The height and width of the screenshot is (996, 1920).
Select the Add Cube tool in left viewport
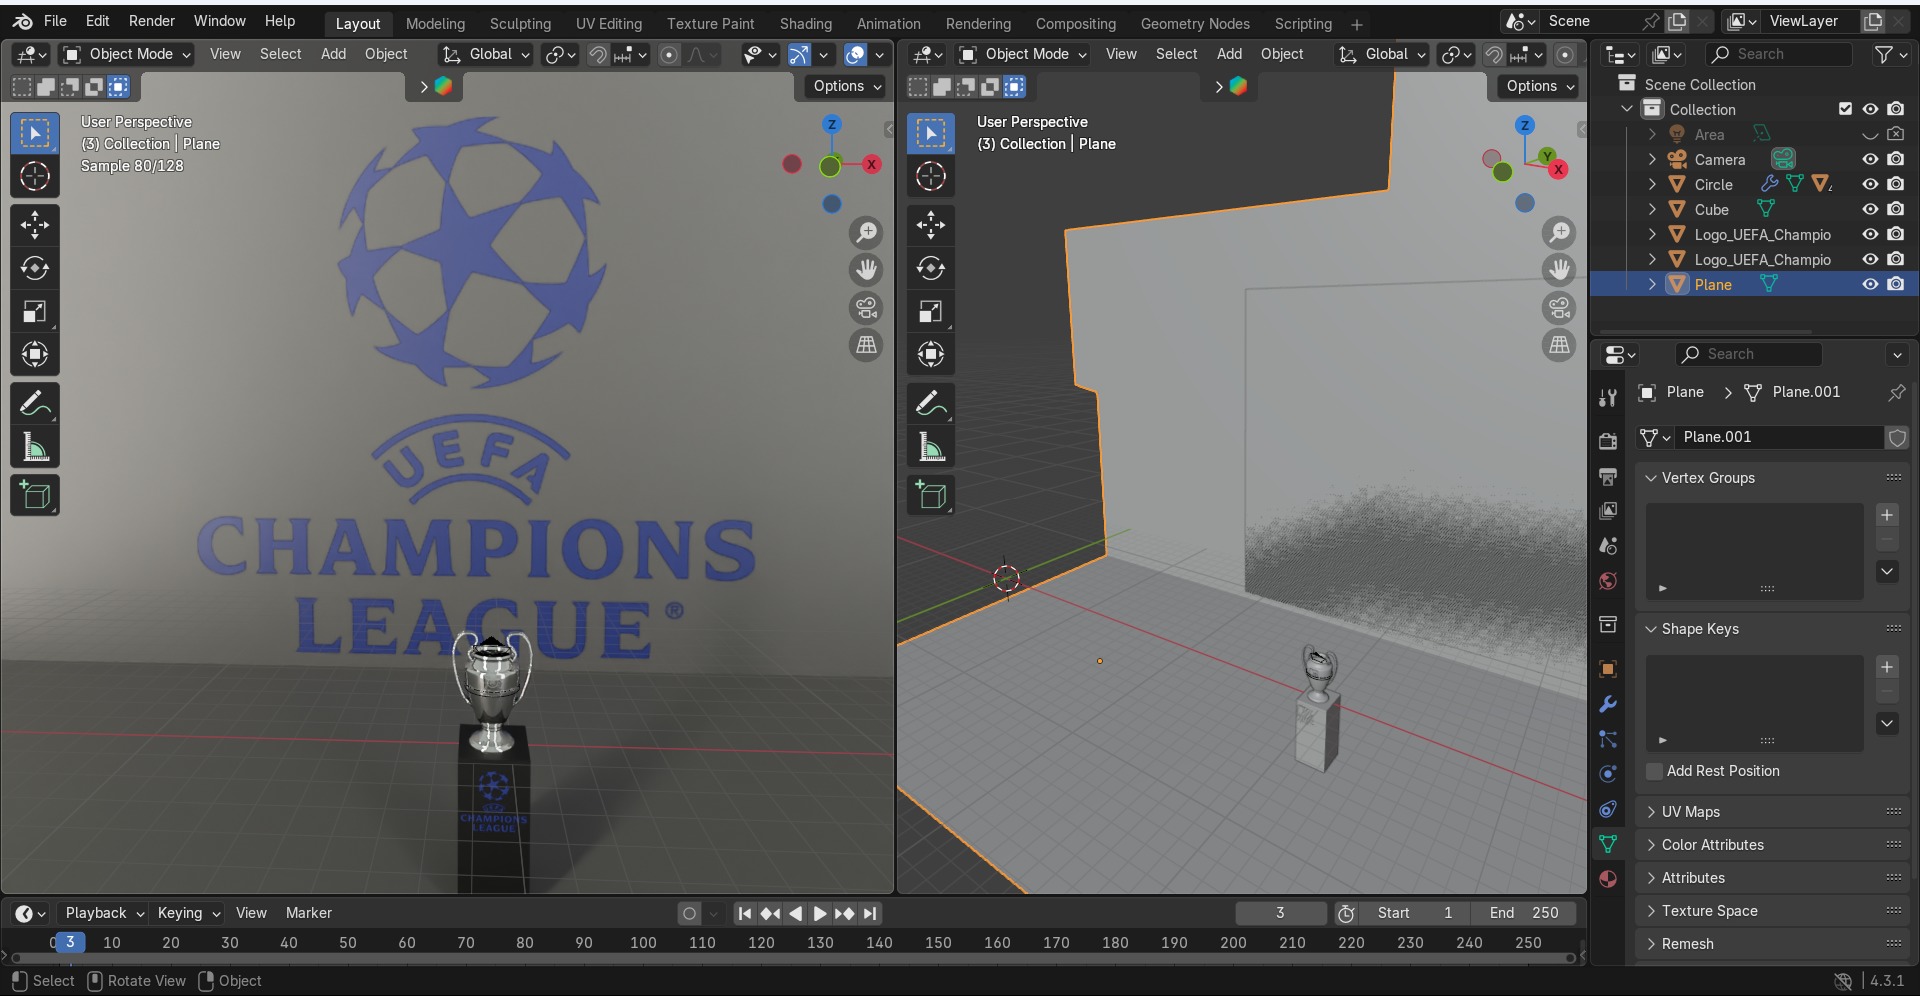35,495
